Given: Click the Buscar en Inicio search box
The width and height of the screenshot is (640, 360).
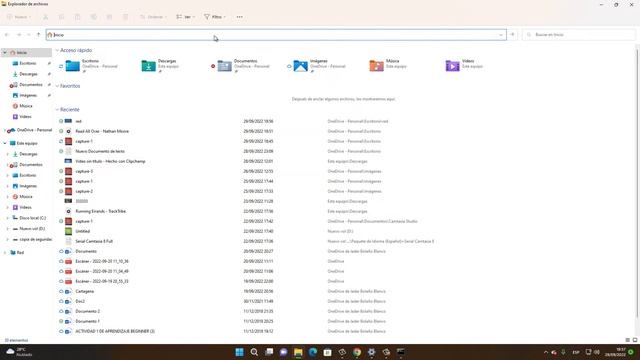Looking at the screenshot, I should click(579, 35).
